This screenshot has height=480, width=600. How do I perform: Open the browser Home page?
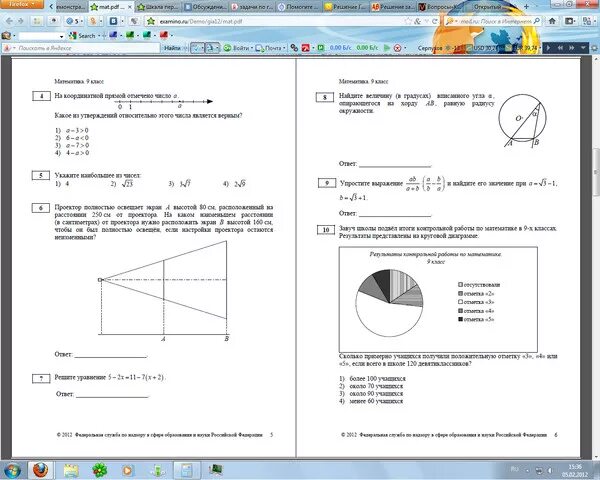pos(552,21)
